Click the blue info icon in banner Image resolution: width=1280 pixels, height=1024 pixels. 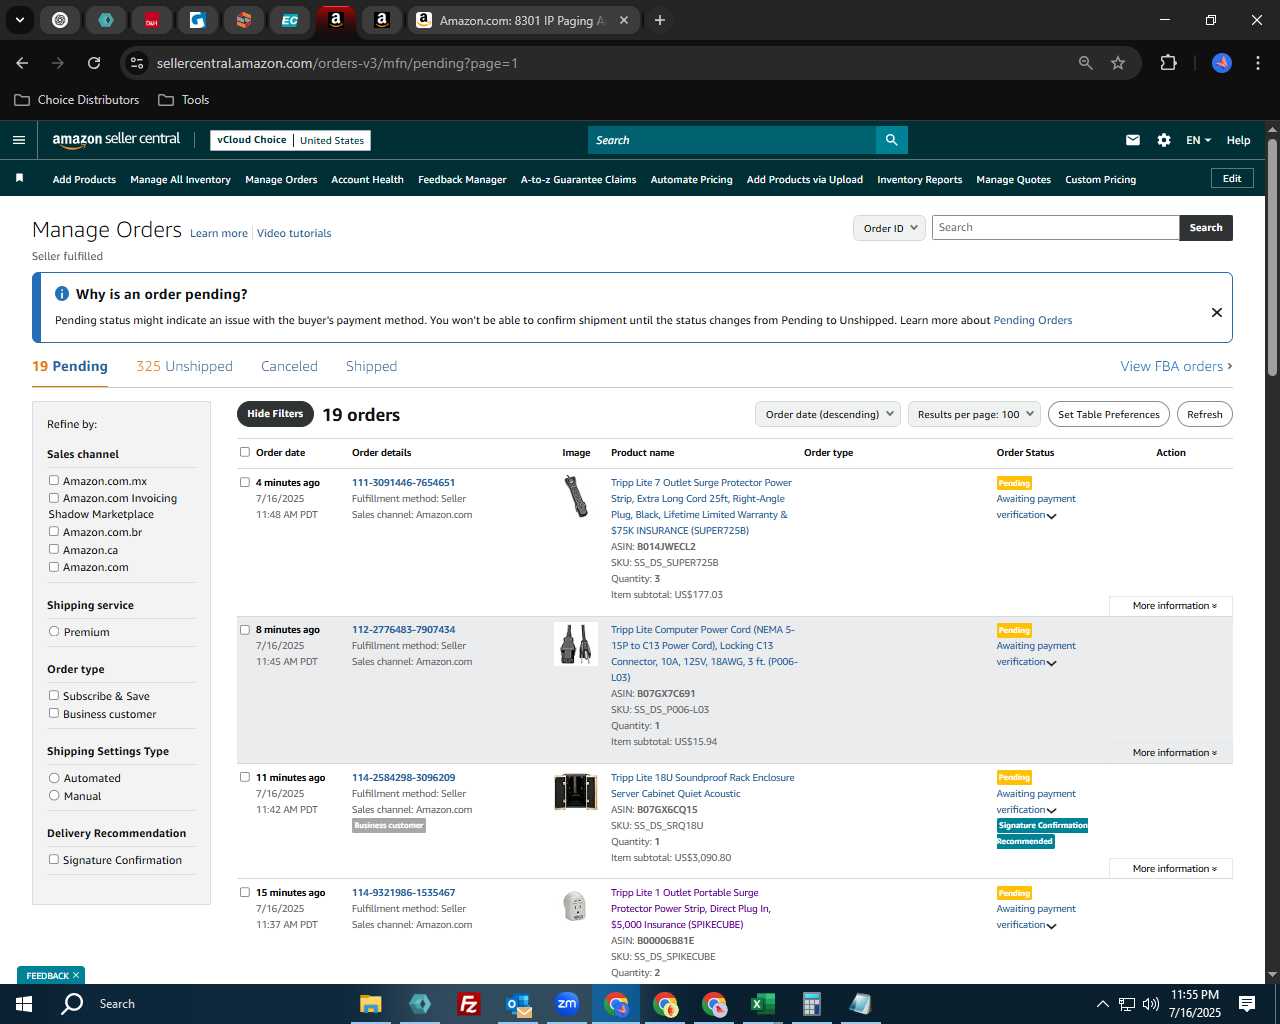click(x=62, y=294)
